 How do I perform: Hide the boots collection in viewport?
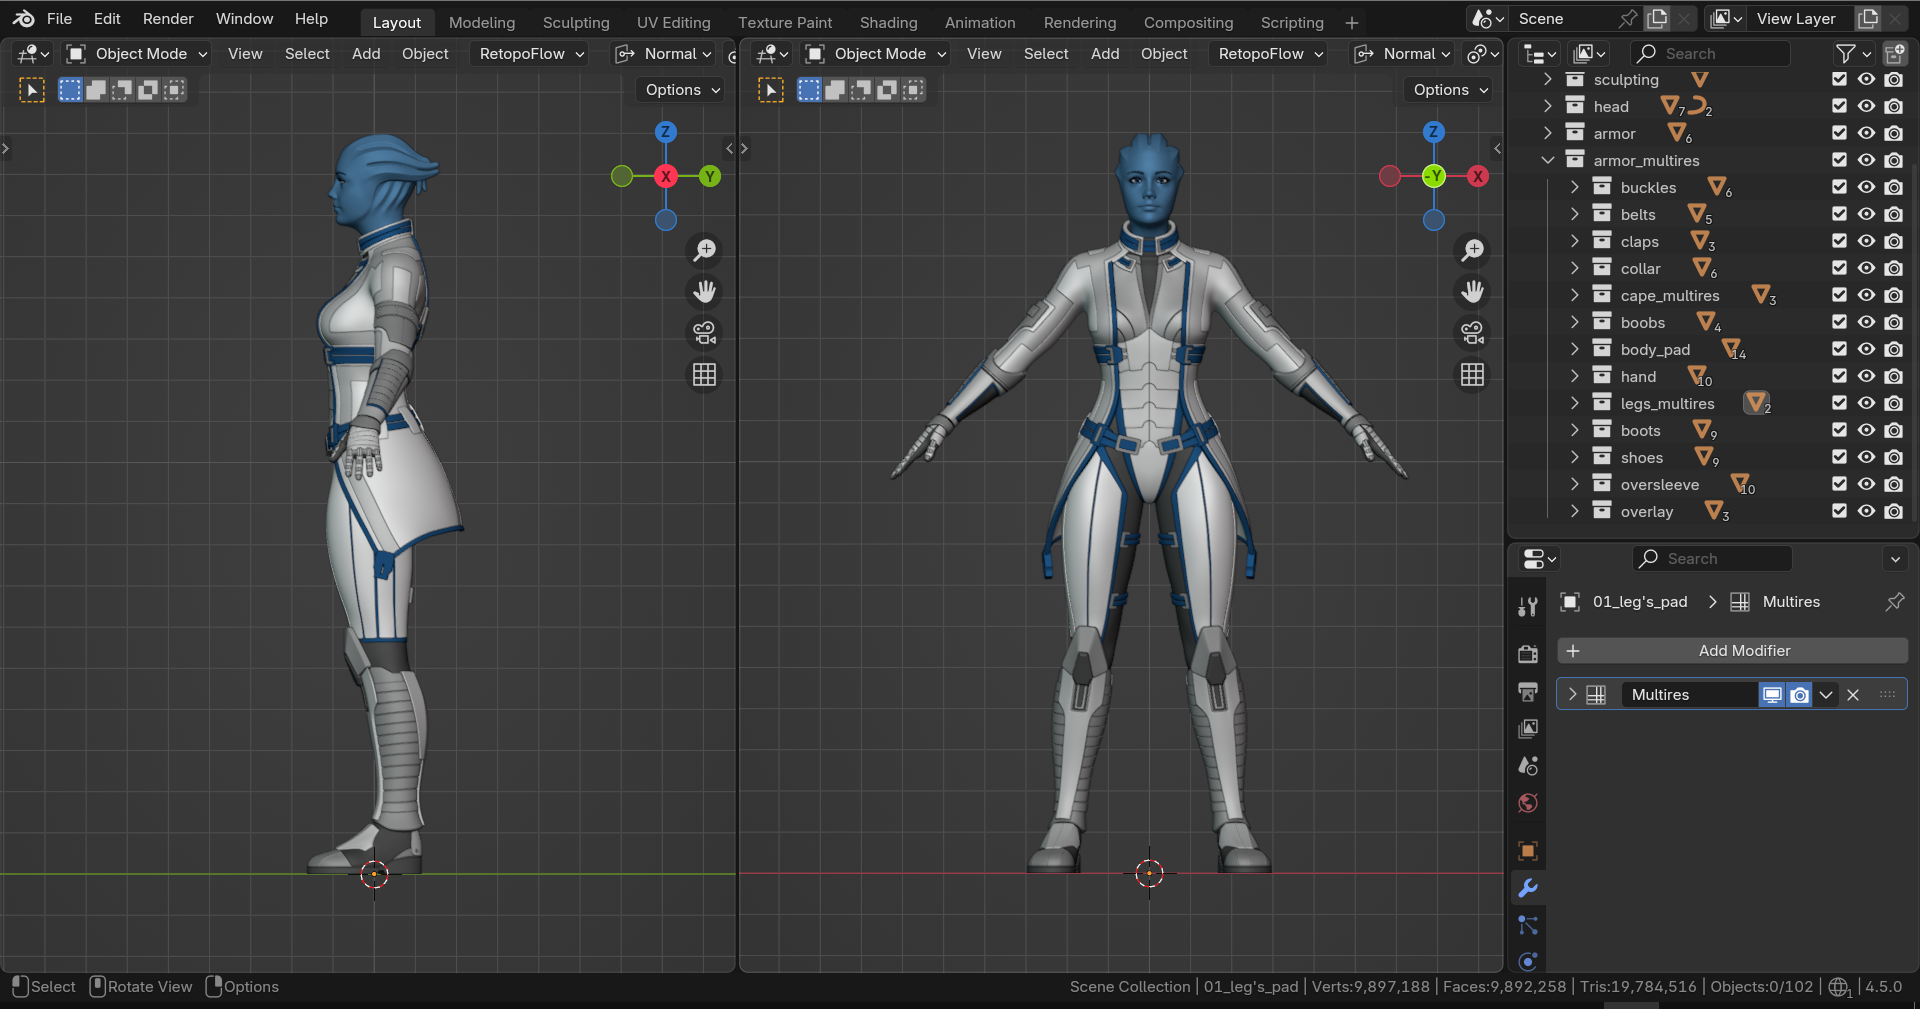tap(1866, 430)
